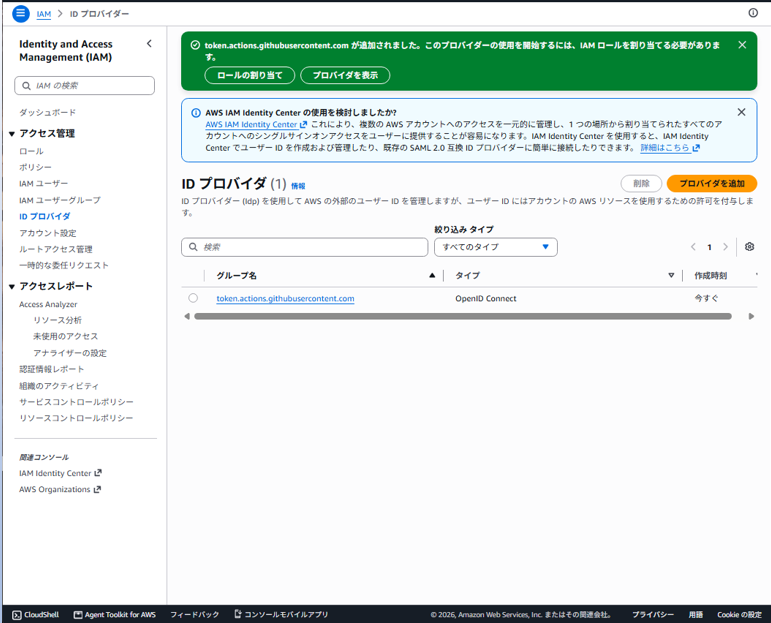This screenshot has height=623, width=771.
Task: Open Agent Toolkit for AWS
Action: 115,615
